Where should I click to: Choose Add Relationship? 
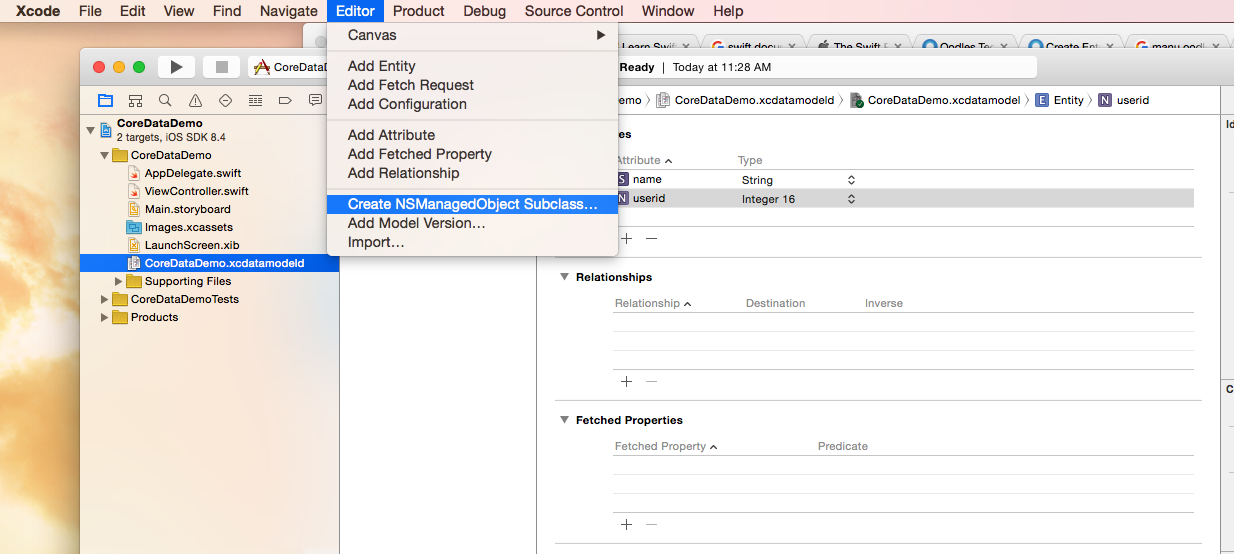coord(473,173)
